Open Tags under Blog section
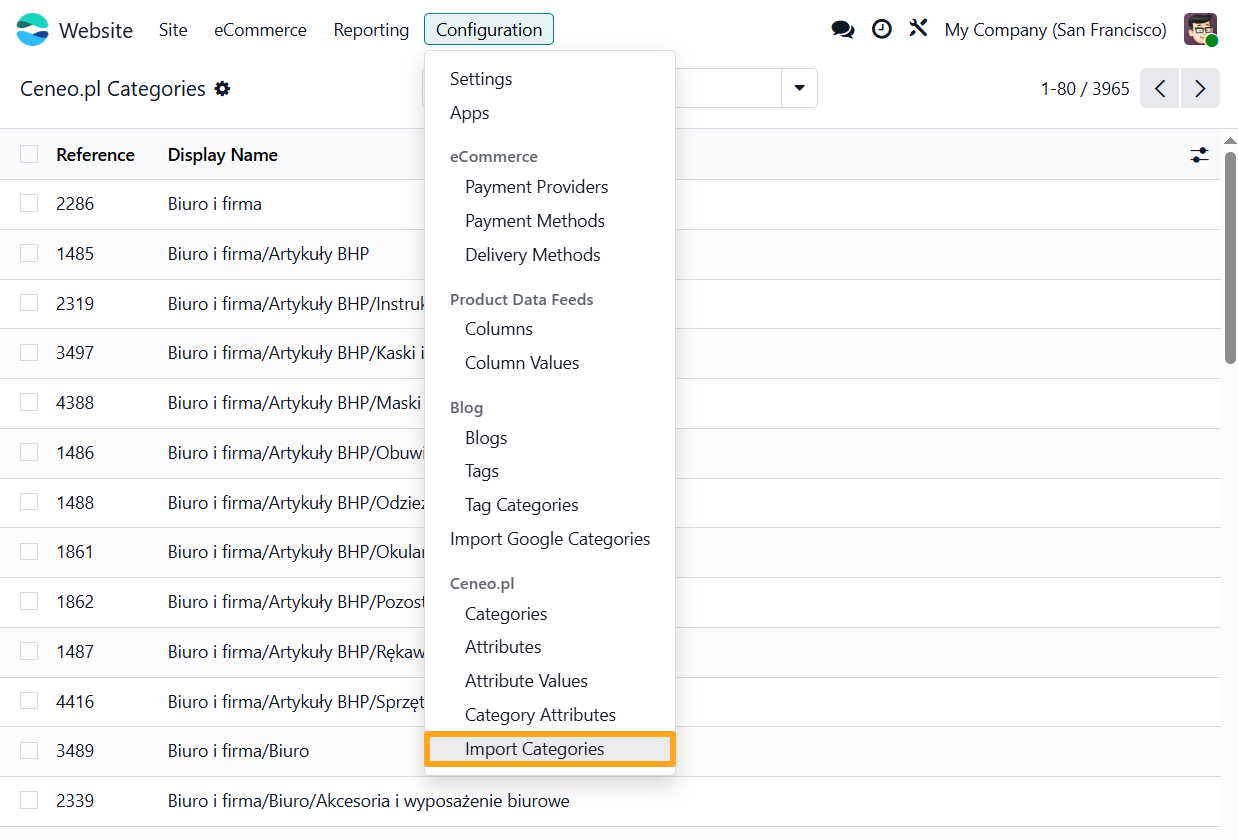1238x840 pixels. 482,471
